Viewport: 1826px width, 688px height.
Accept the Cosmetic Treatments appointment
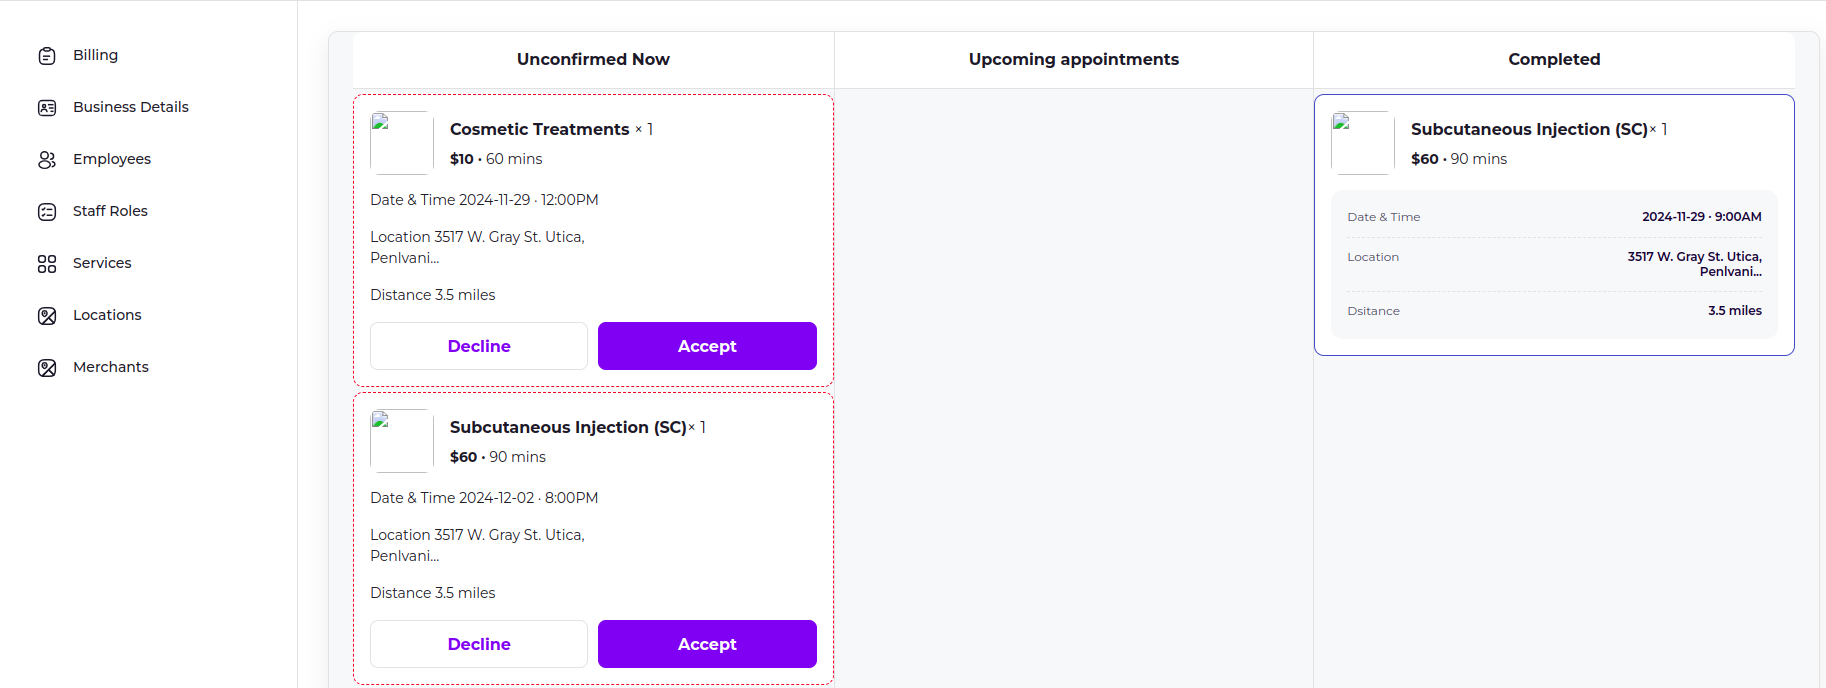tap(706, 345)
